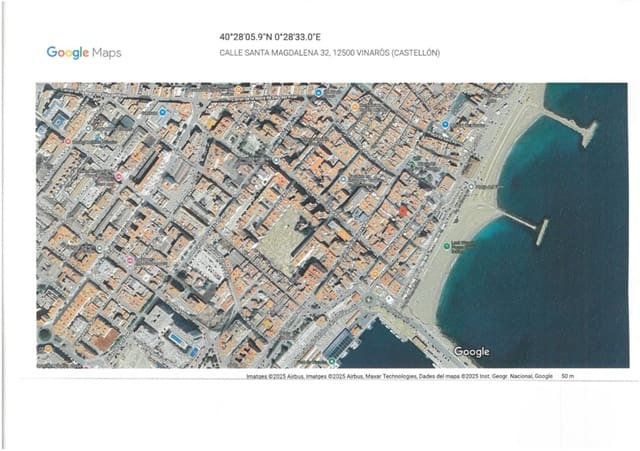
Task: Click the imagery copyright attribution text
Action: (x=400, y=376)
